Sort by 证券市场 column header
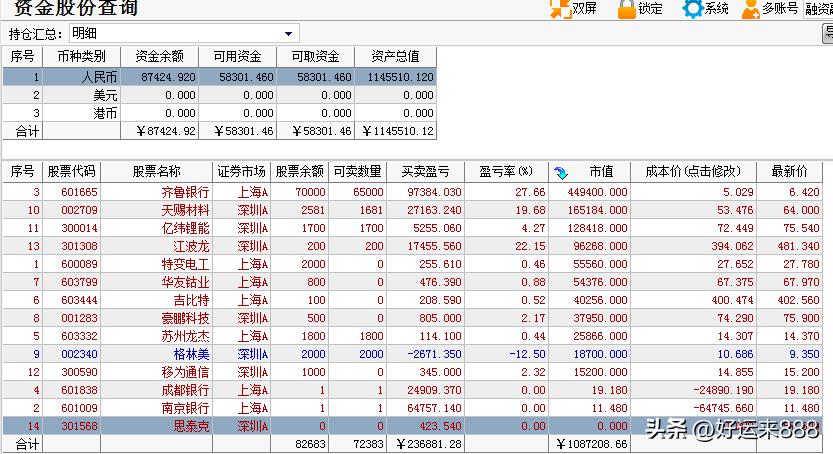833x454 pixels. point(241,172)
